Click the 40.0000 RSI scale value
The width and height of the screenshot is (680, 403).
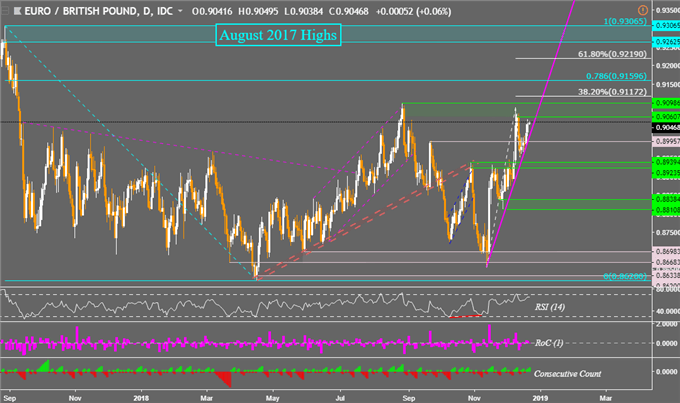tap(667, 311)
